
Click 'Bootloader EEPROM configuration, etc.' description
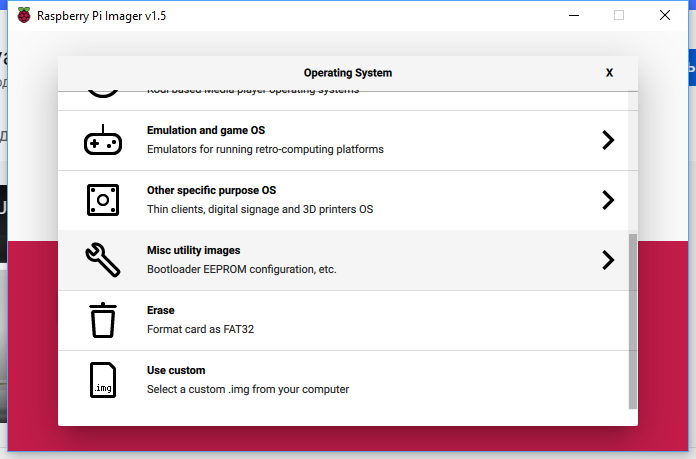[242, 269]
